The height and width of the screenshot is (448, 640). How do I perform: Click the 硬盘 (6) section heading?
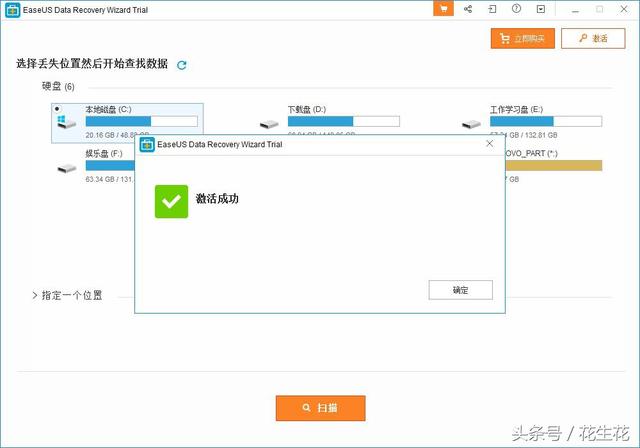(x=58, y=86)
